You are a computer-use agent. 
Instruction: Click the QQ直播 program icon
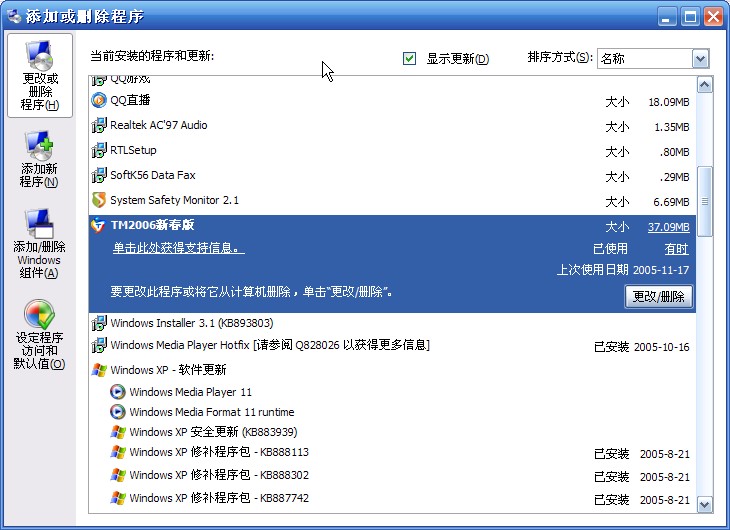coord(99,100)
